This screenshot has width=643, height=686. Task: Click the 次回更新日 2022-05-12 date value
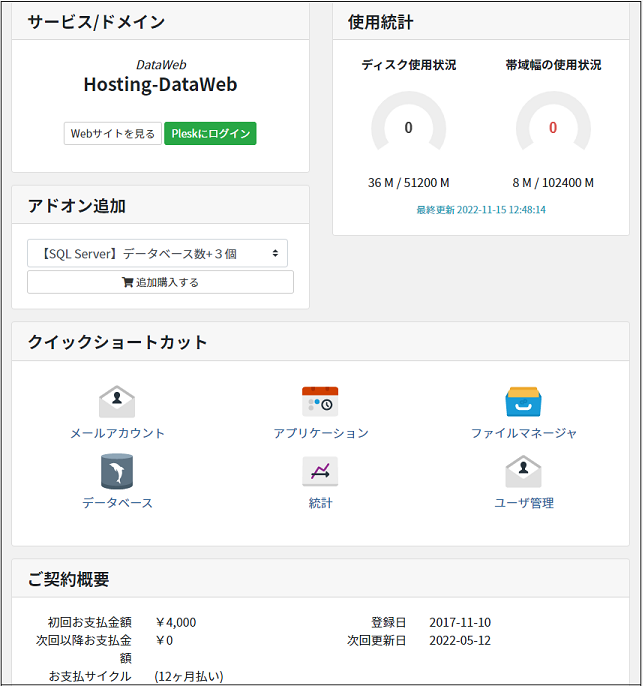point(460,640)
